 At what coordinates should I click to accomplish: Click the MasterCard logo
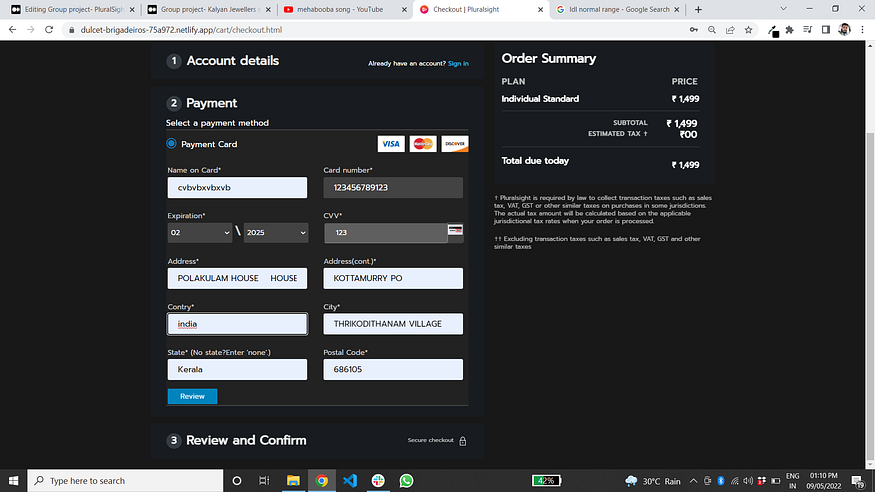(x=423, y=144)
